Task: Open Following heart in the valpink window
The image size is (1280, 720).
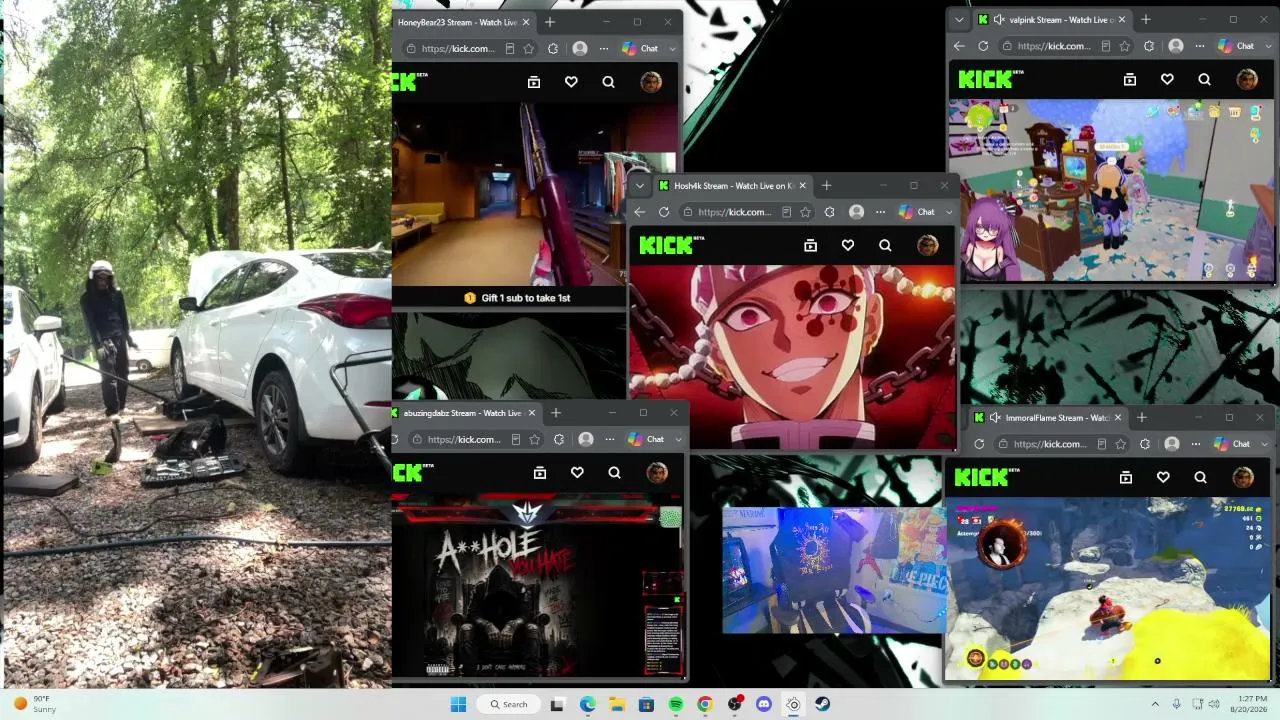Action: tap(1167, 79)
